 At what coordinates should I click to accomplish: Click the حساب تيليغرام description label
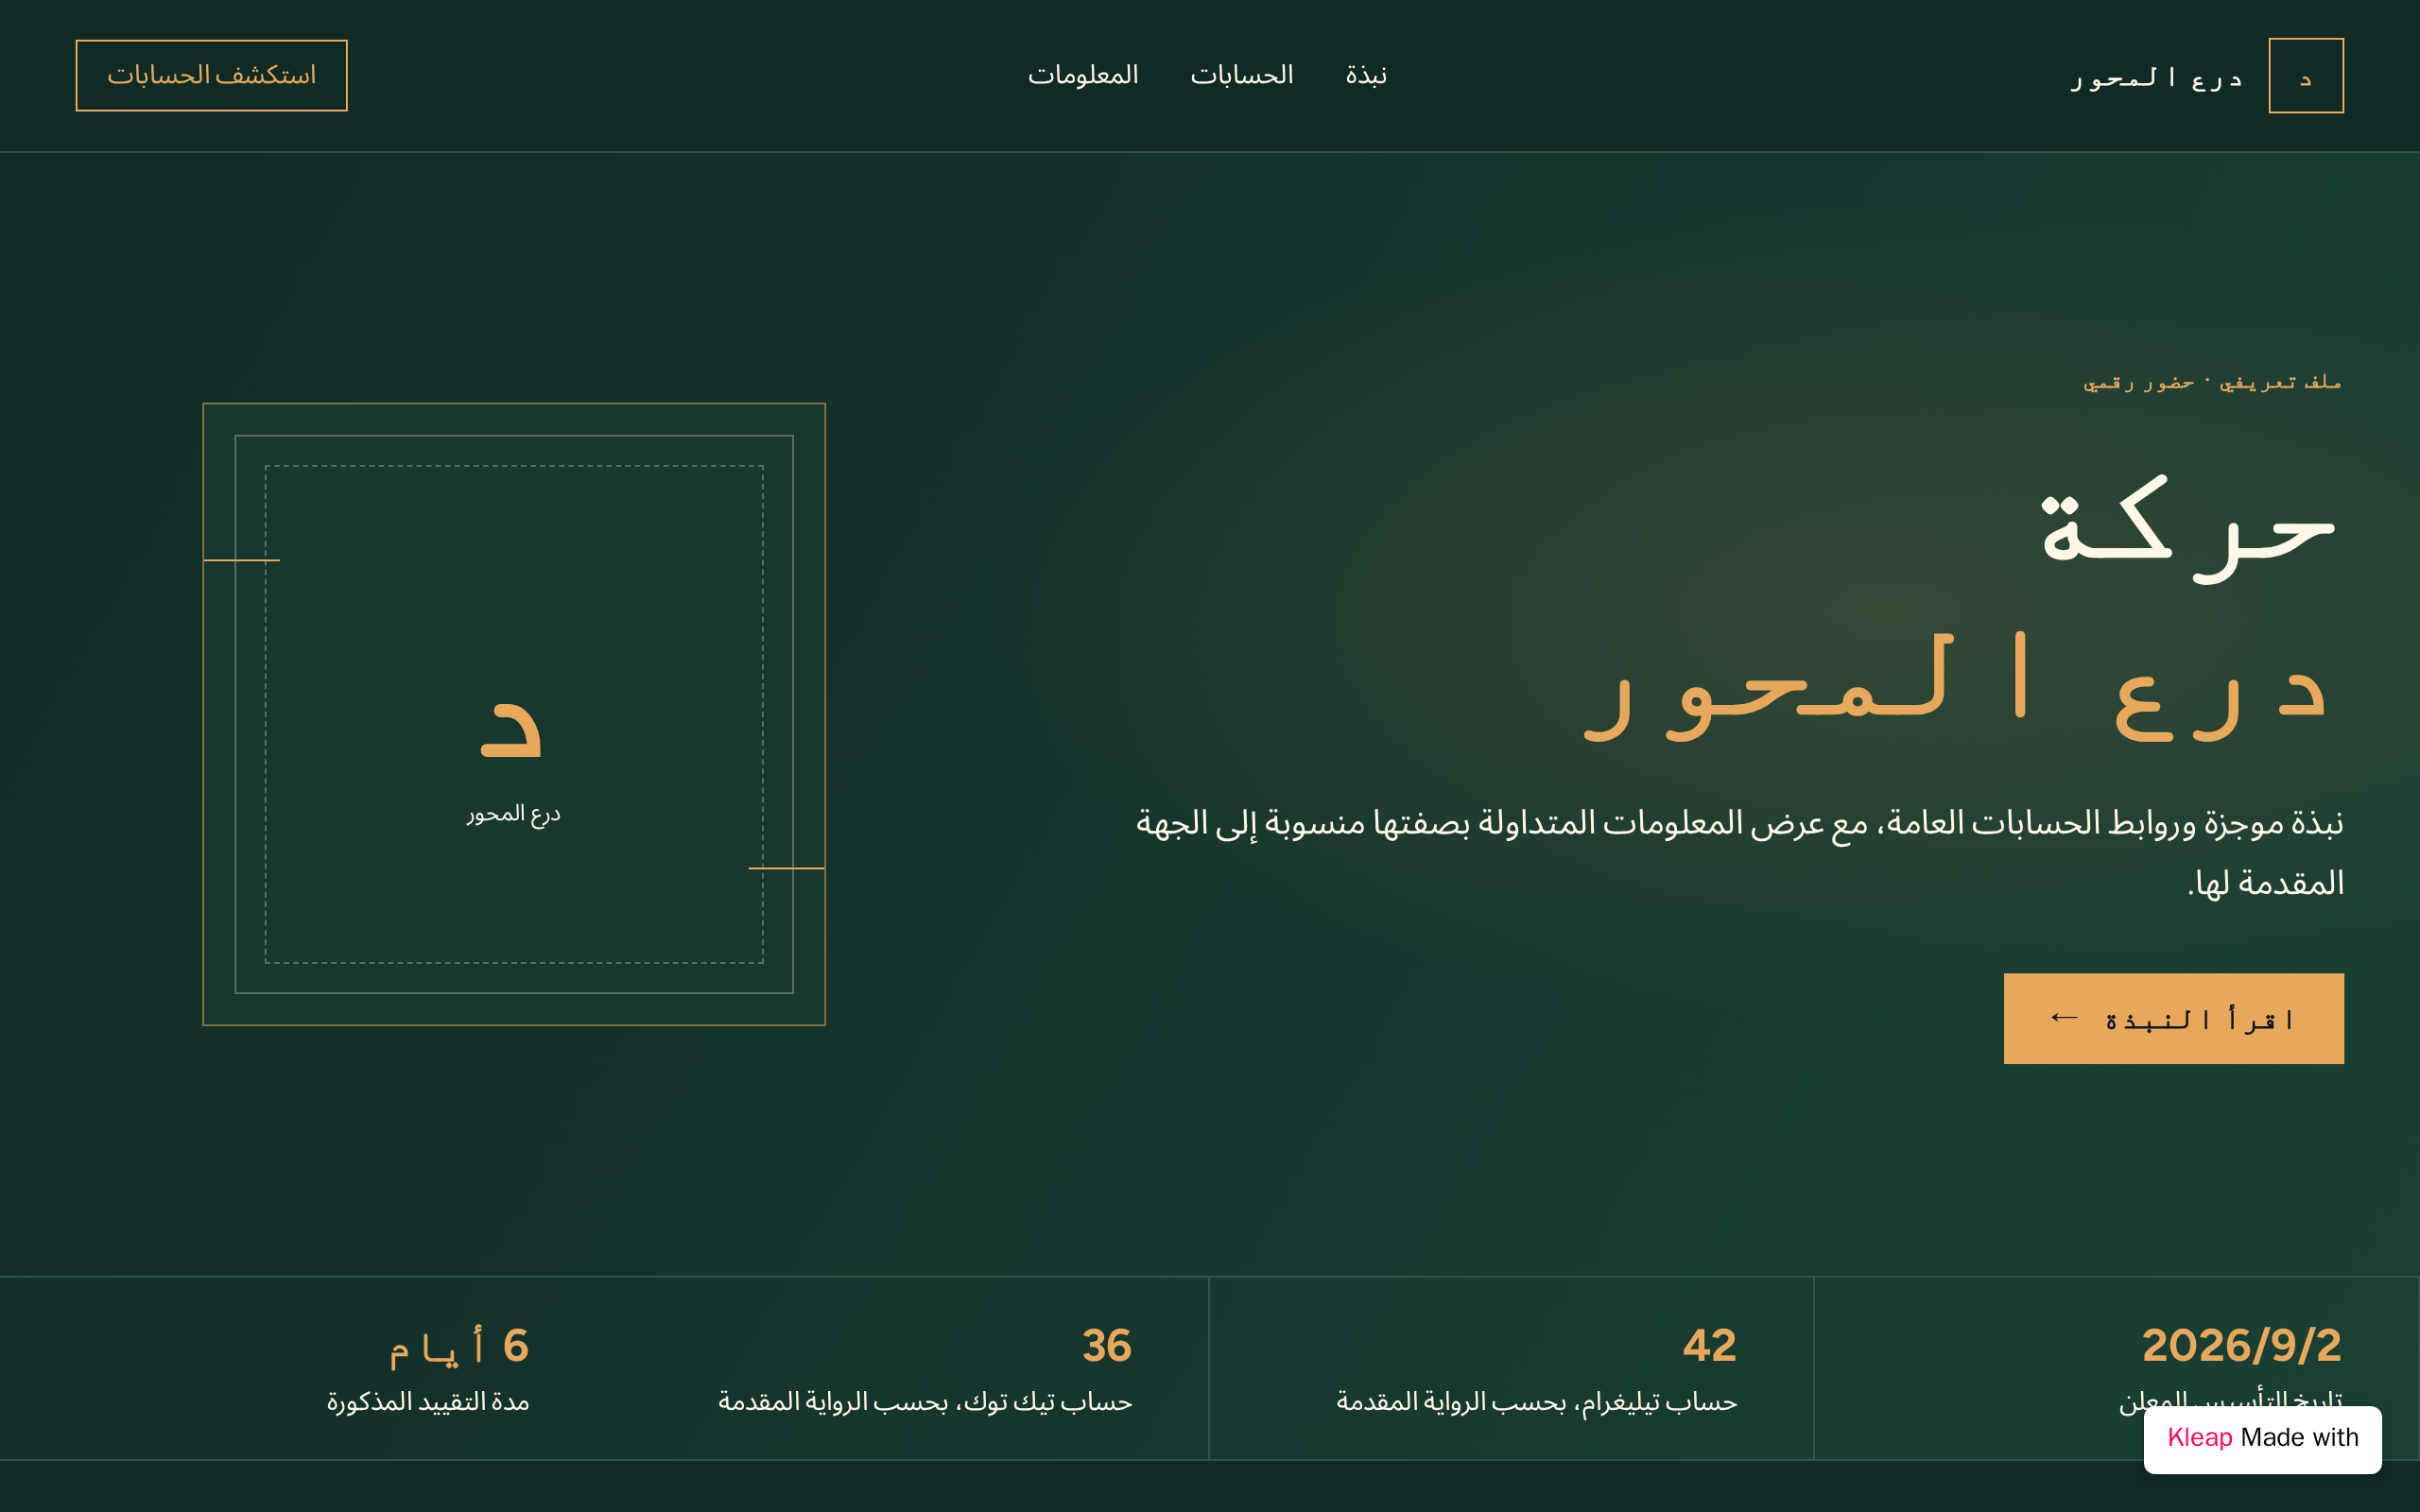pos(1536,1402)
